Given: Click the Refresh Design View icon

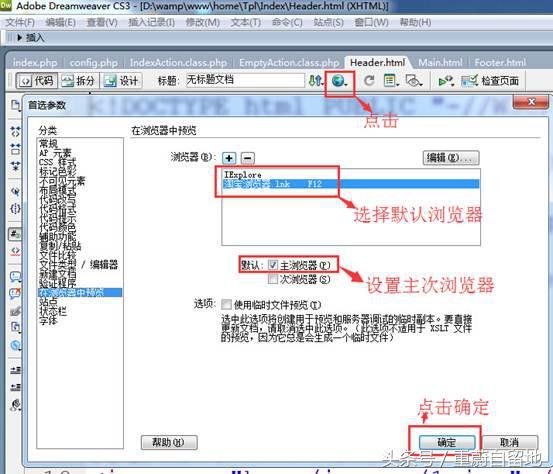Looking at the screenshot, I should (x=369, y=81).
